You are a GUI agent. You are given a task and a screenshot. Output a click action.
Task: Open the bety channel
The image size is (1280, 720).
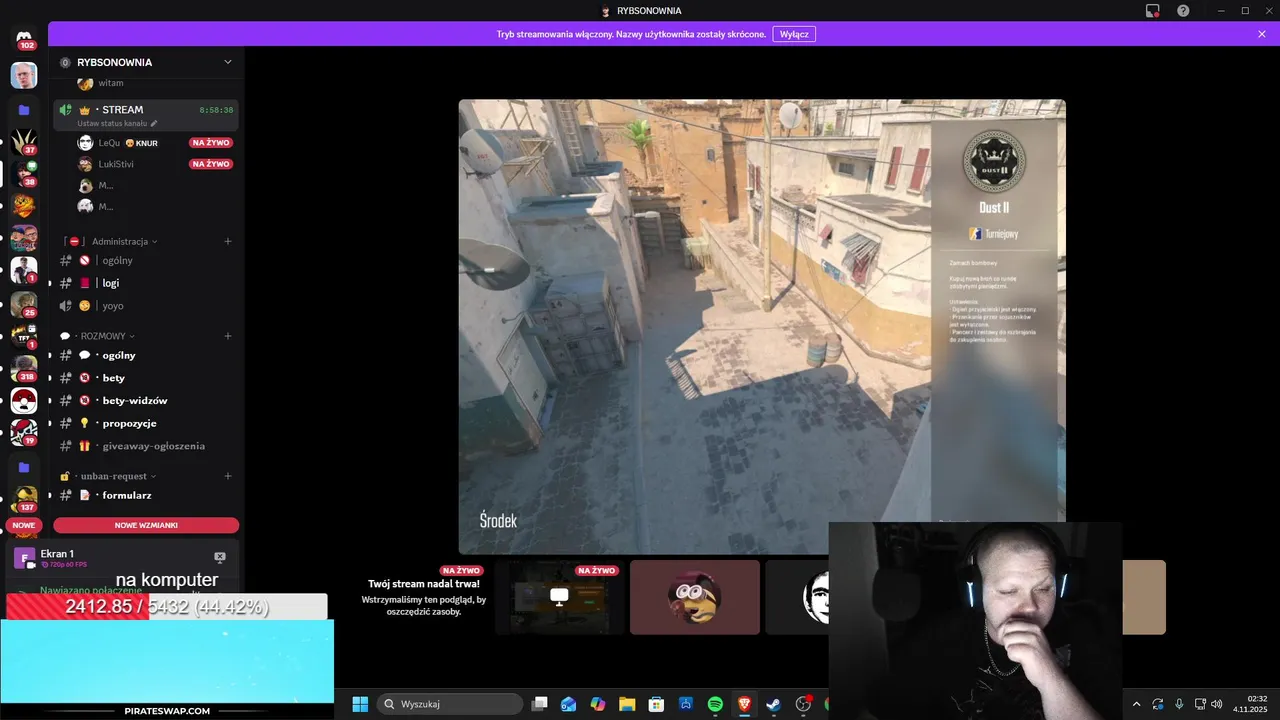[x=146, y=378]
